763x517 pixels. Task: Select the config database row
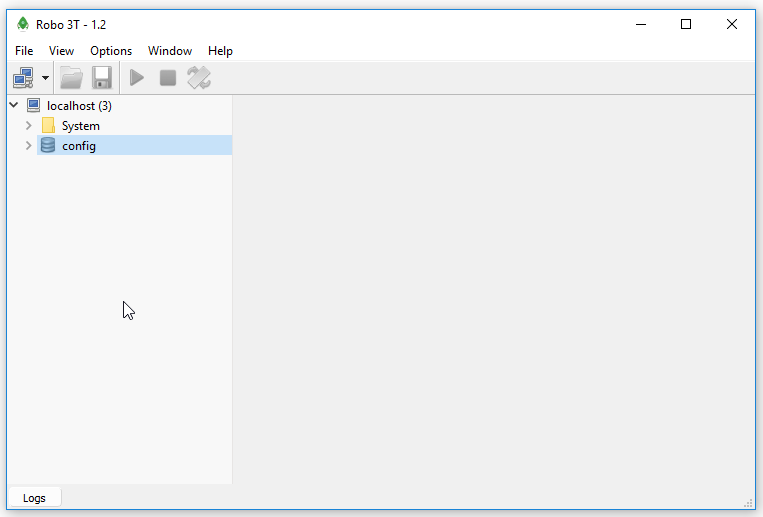[x=134, y=146]
